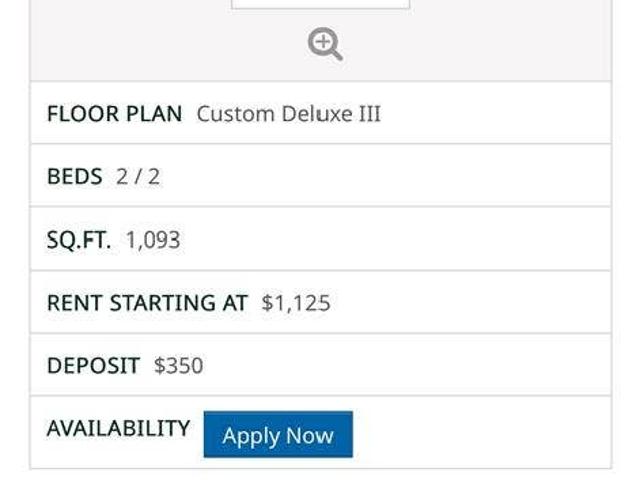Click blank area right of Apply Now
640x480 pixels.
pyautogui.click(x=480, y=432)
